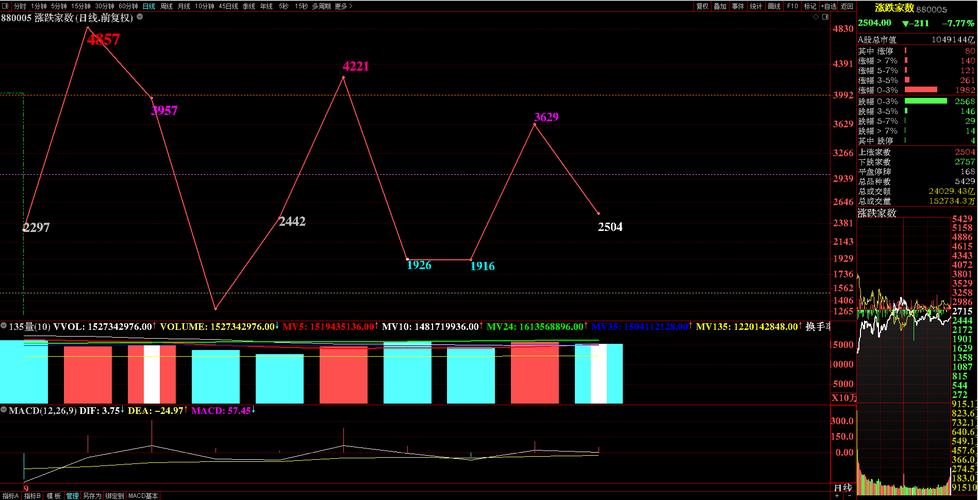The width and height of the screenshot is (978, 500).
Task: Collapse the 135量 indicator panel marker
Action: click(4, 326)
